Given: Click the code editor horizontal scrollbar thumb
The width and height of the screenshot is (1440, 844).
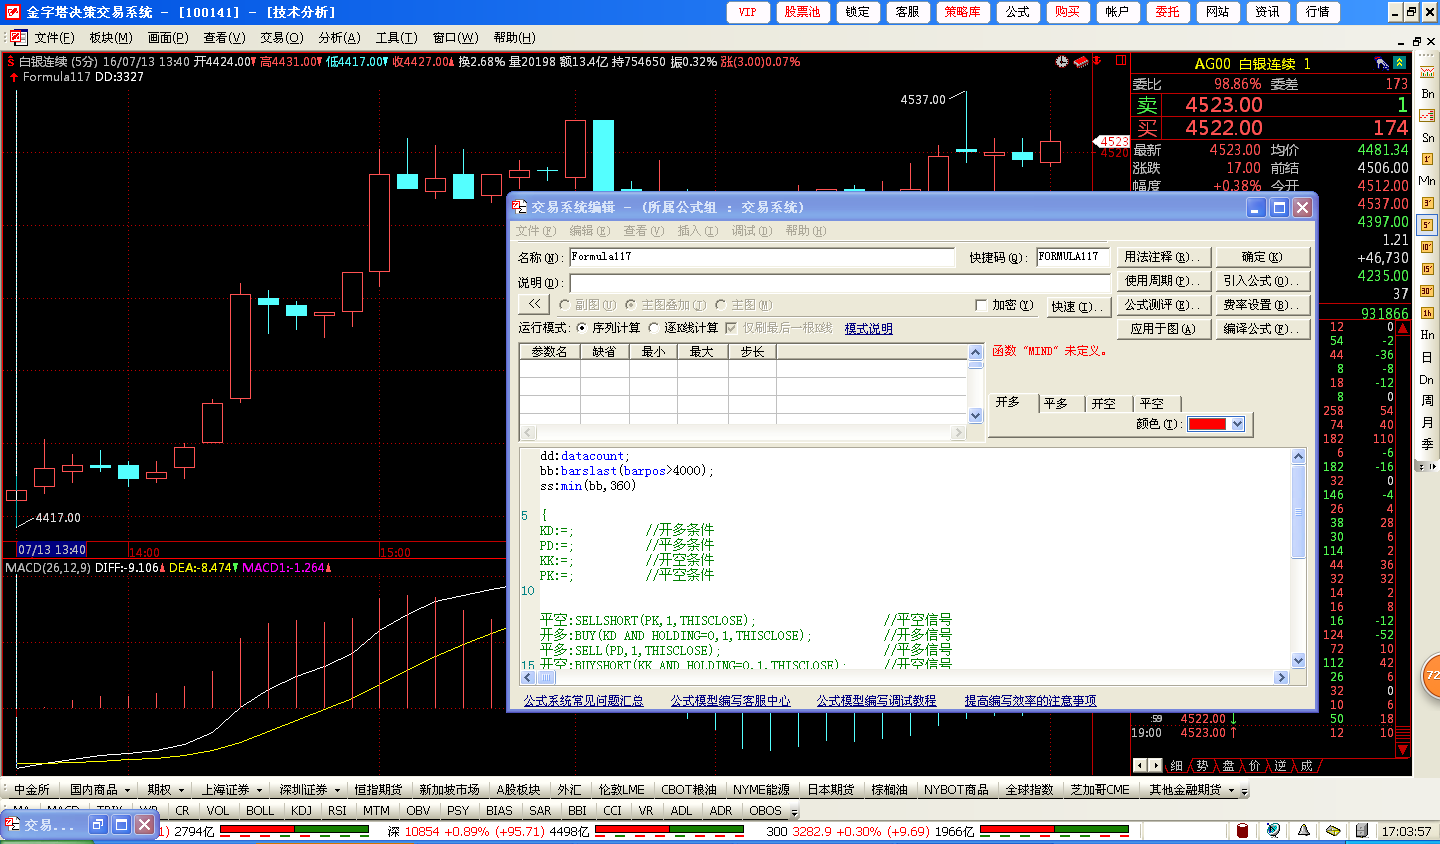Looking at the screenshot, I should 546,678.
